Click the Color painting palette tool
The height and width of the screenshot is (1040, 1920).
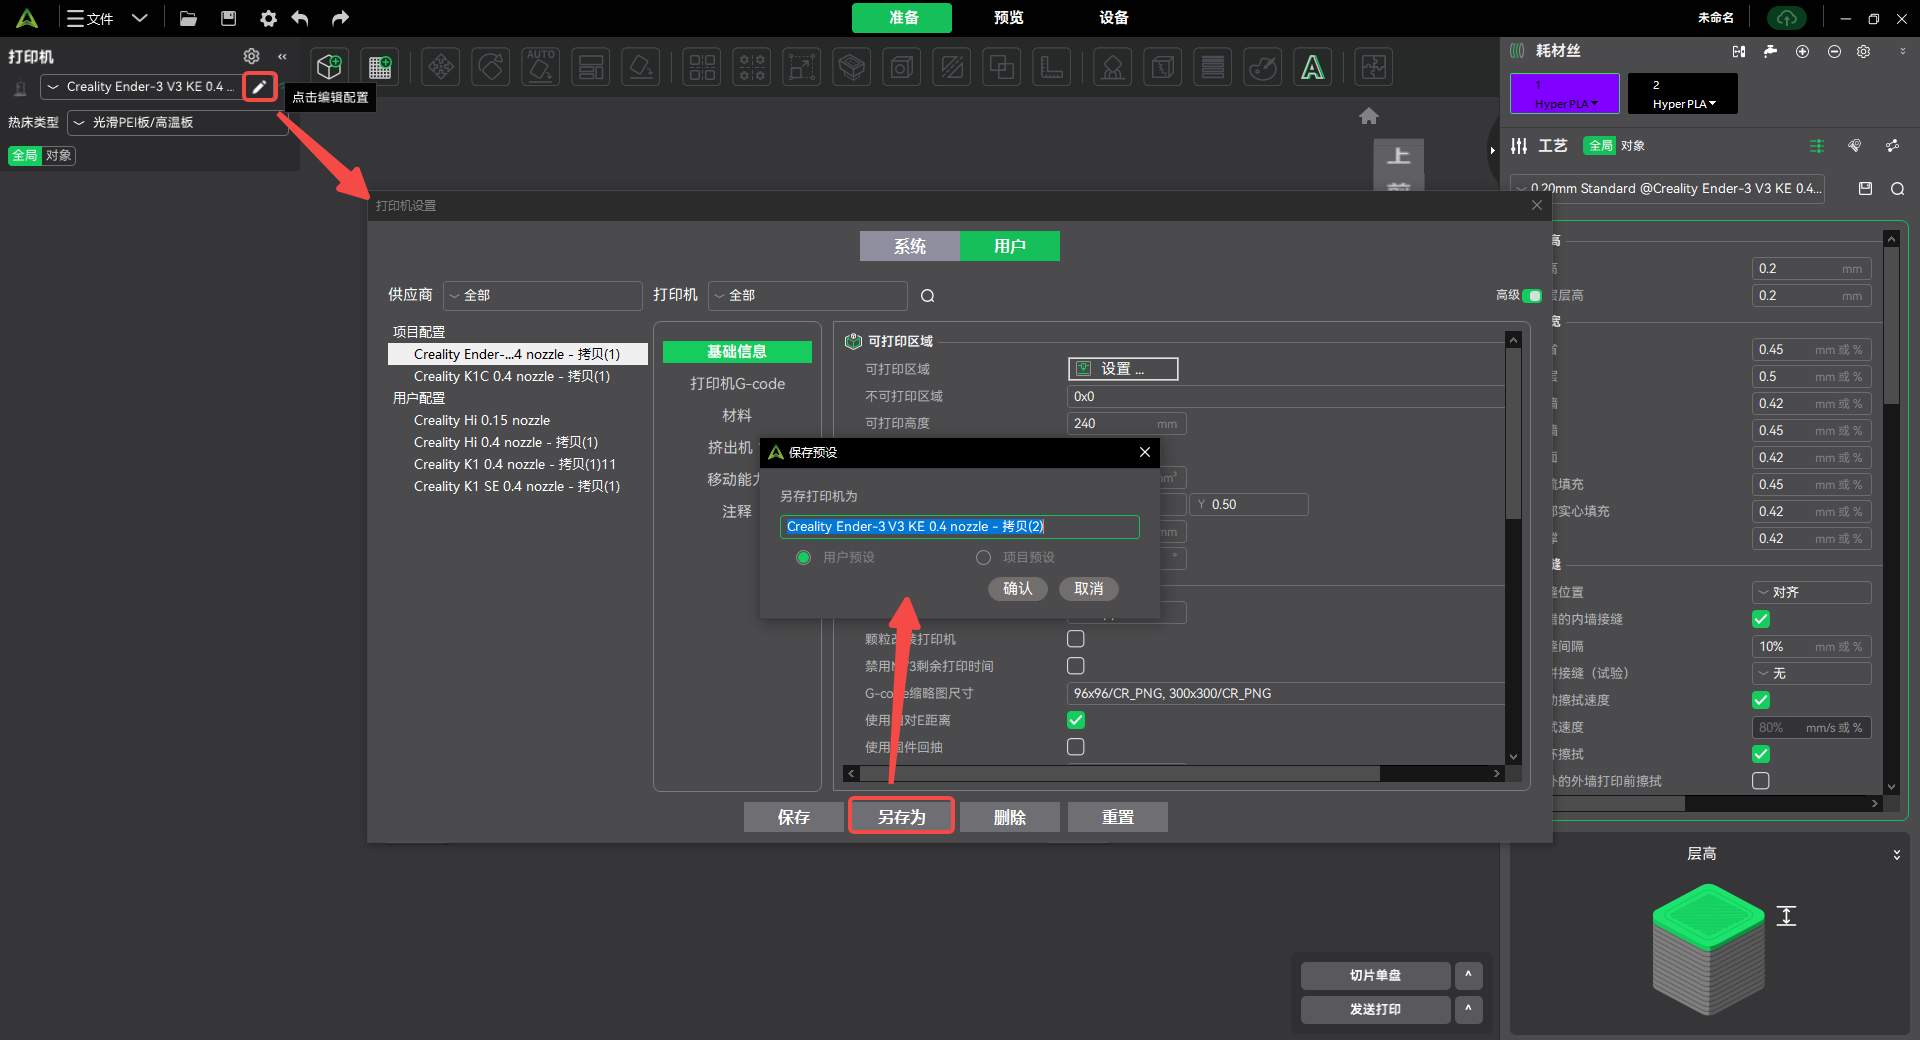pos(1263,67)
